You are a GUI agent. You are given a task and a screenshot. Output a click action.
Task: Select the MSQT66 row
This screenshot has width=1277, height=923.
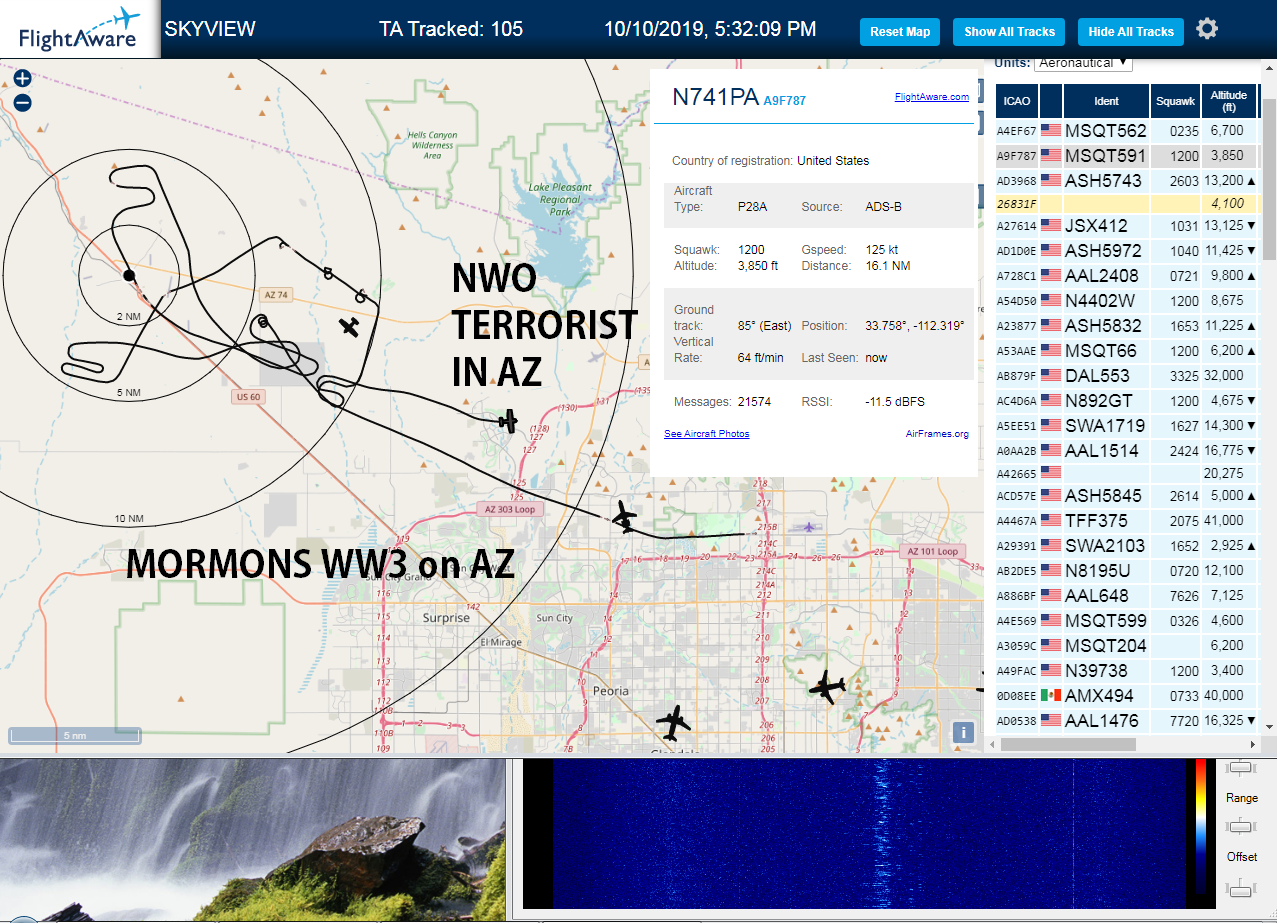(x=1127, y=350)
